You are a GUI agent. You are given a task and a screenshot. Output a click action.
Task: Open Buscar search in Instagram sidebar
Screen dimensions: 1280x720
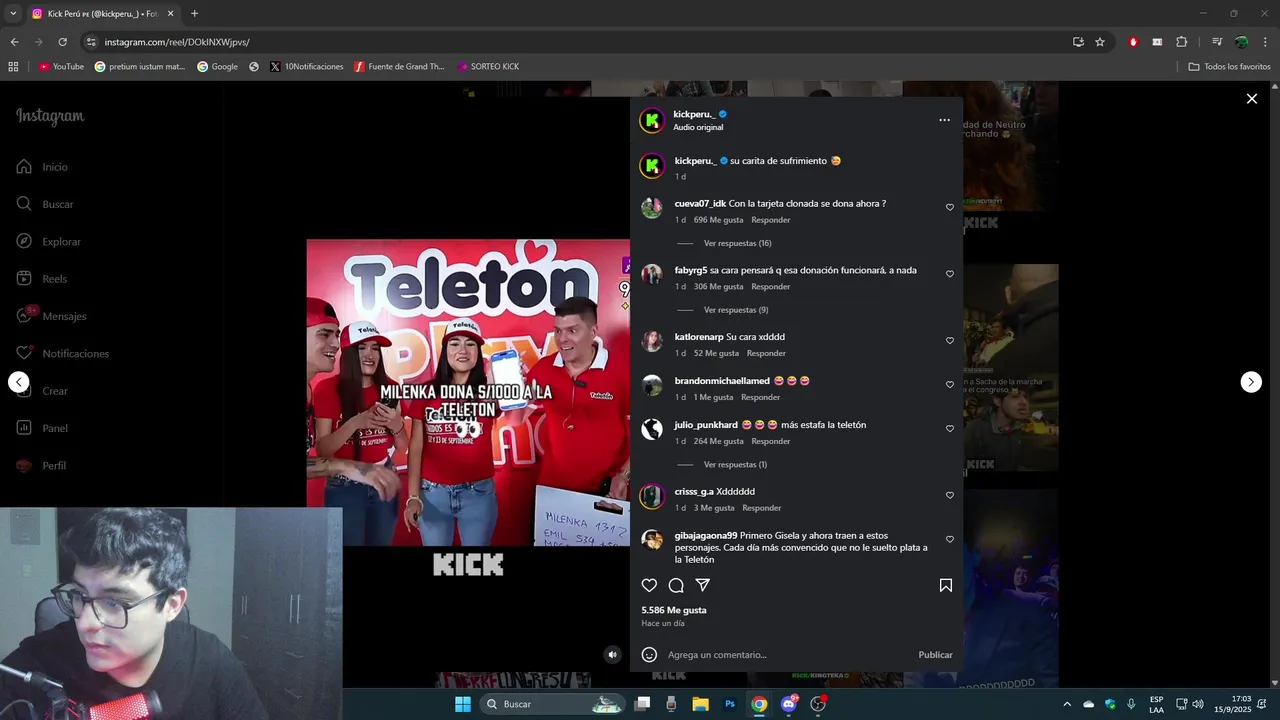24,204
